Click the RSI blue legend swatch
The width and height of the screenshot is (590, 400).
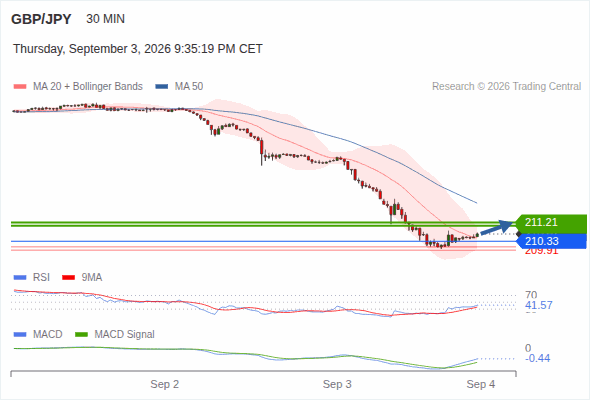(x=20, y=278)
